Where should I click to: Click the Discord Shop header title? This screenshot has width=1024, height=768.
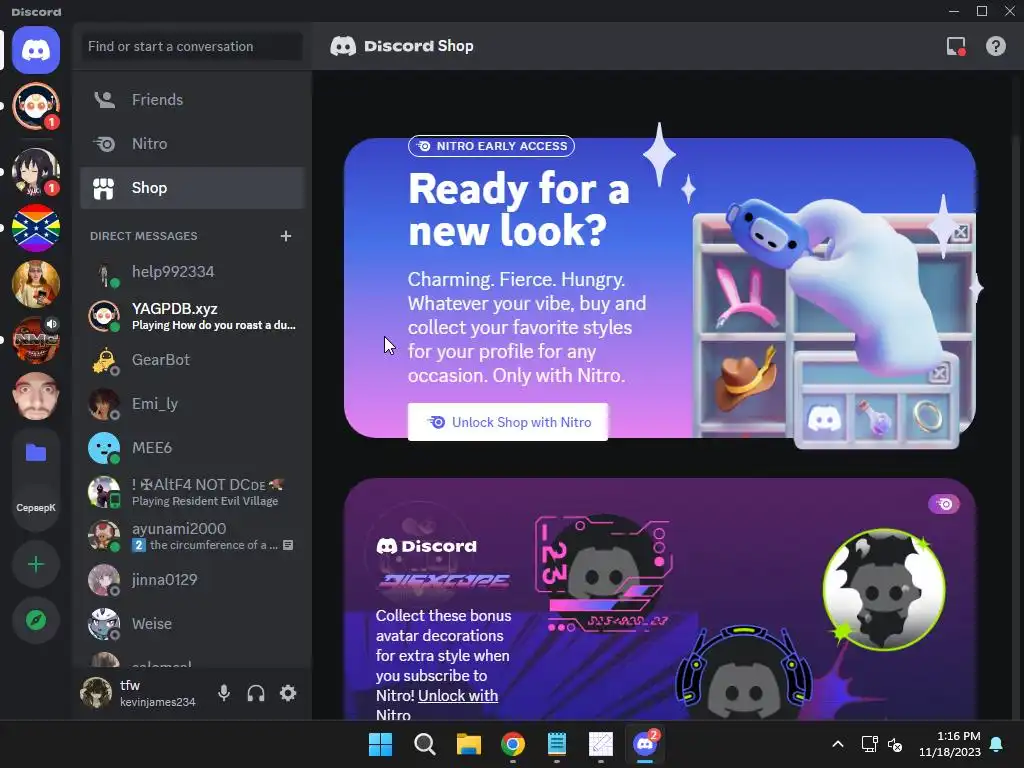[x=419, y=46]
